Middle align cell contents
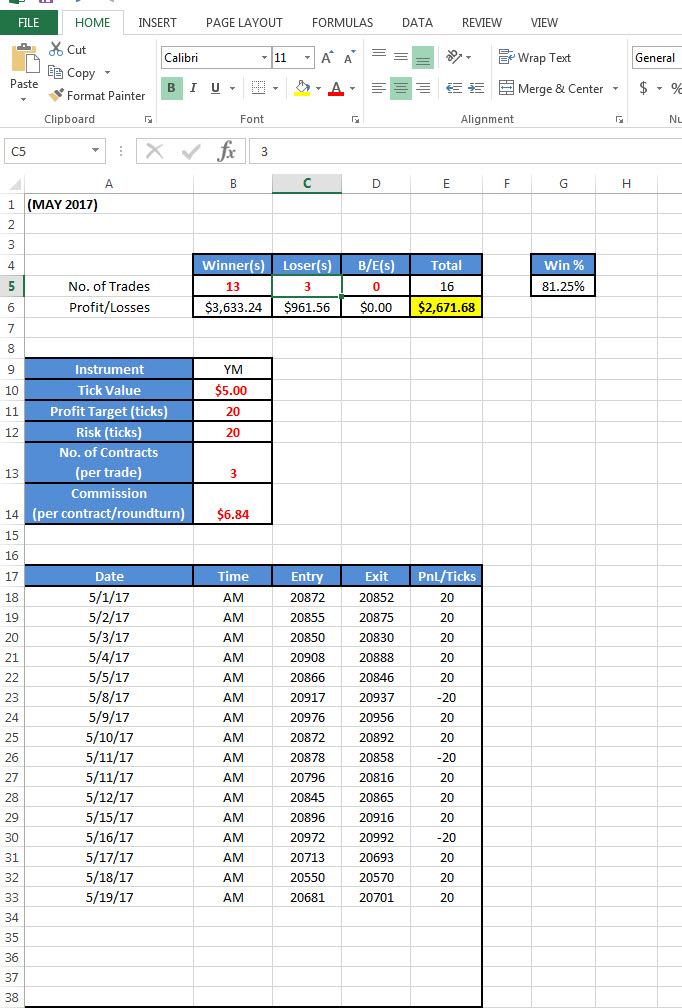The image size is (682, 1008). pos(401,57)
